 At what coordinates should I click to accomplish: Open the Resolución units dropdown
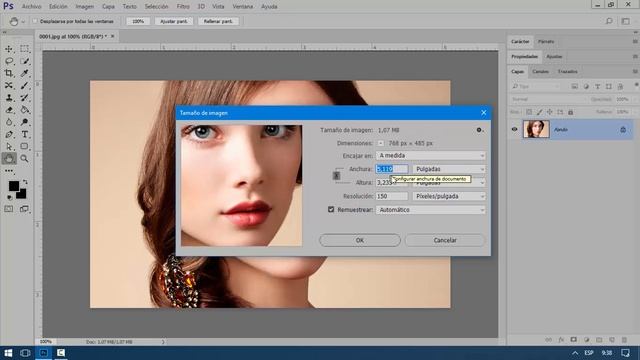point(449,196)
